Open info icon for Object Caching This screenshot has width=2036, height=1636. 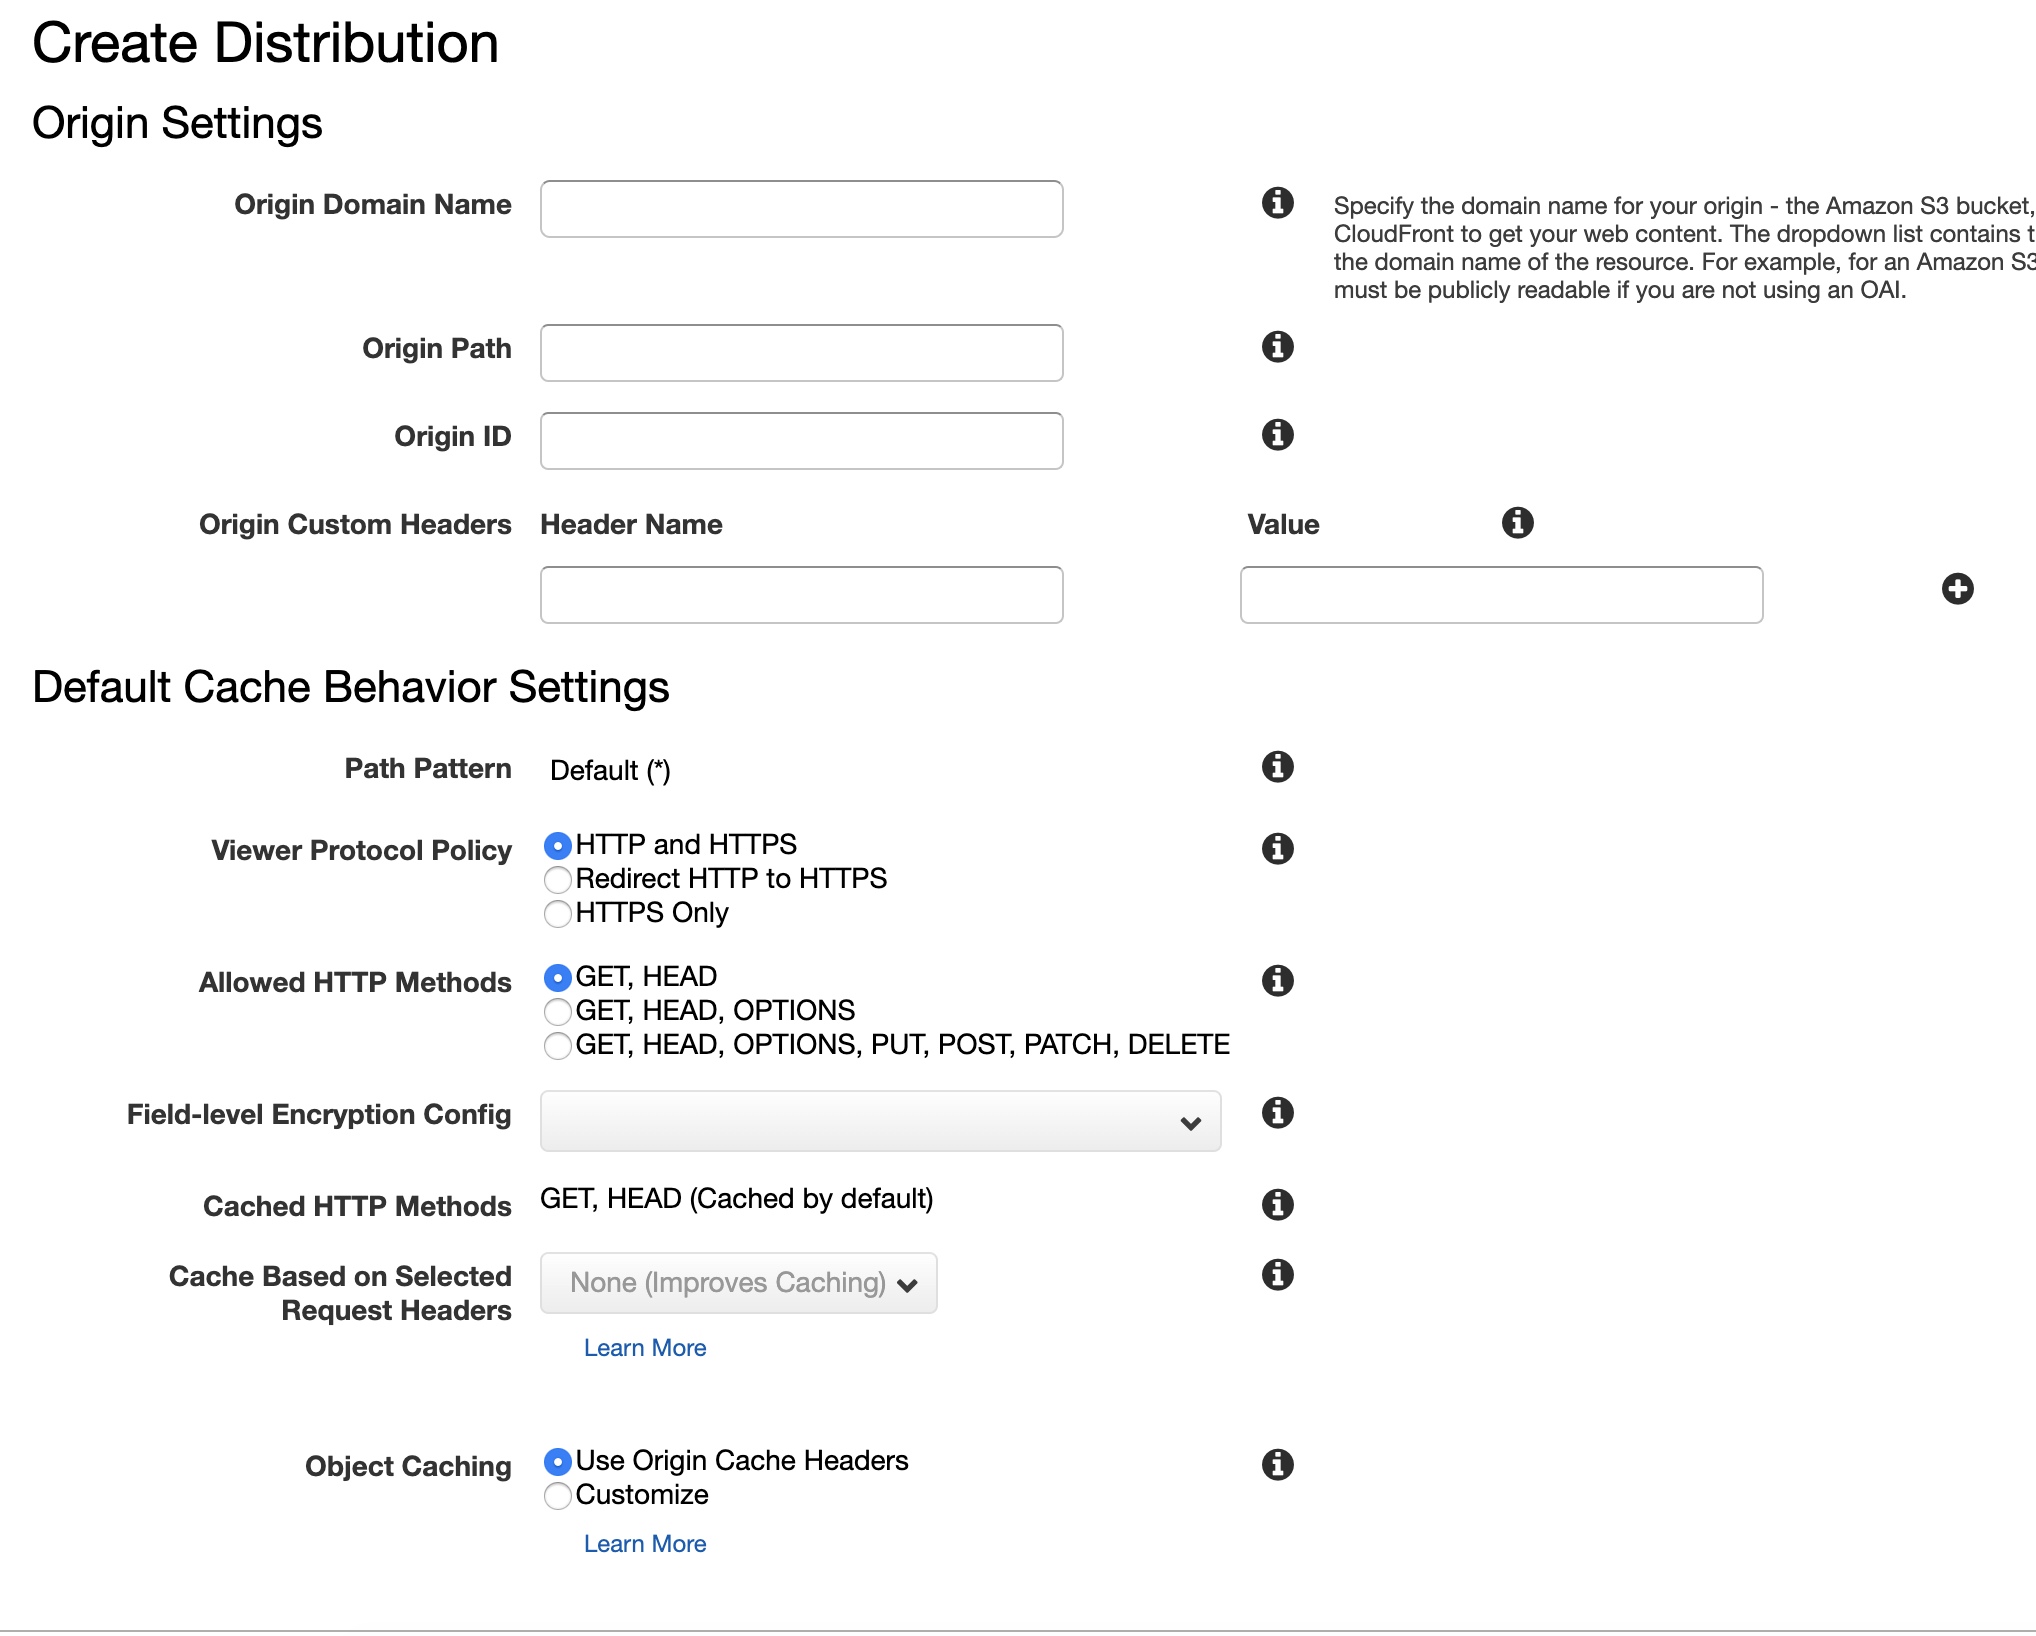point(1277,1465)
